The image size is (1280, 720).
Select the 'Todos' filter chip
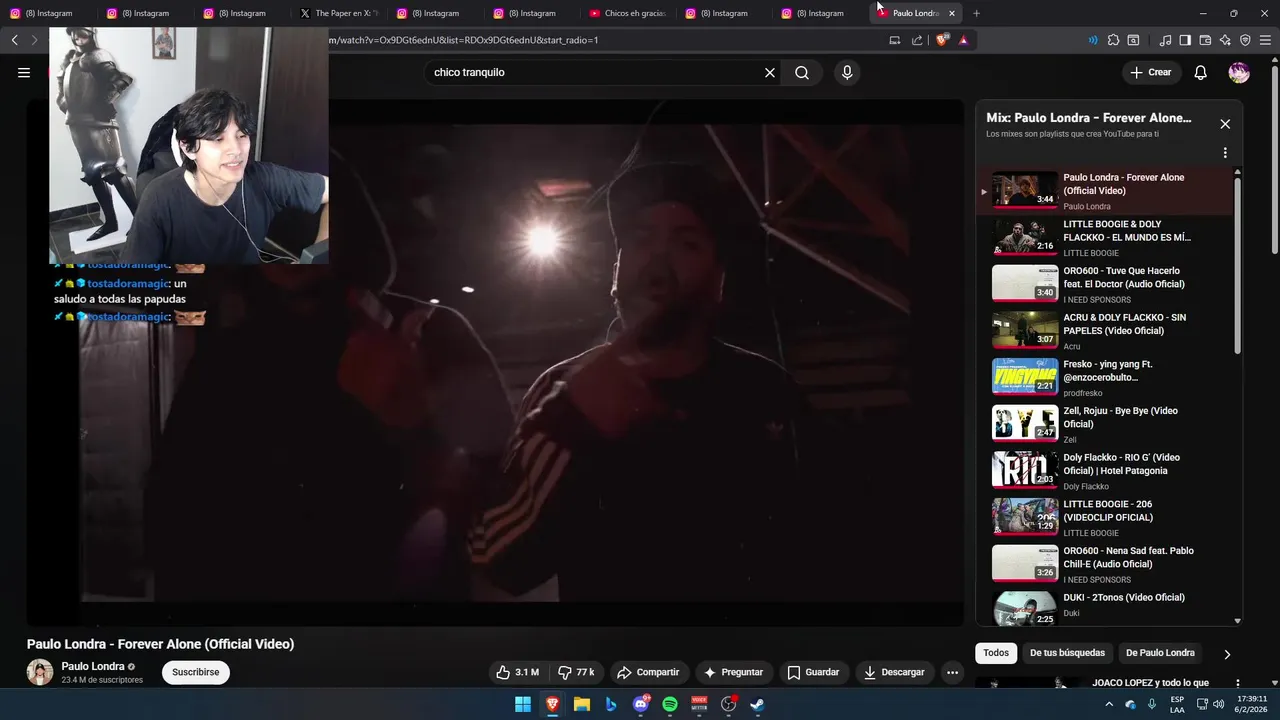coord(996,653)
